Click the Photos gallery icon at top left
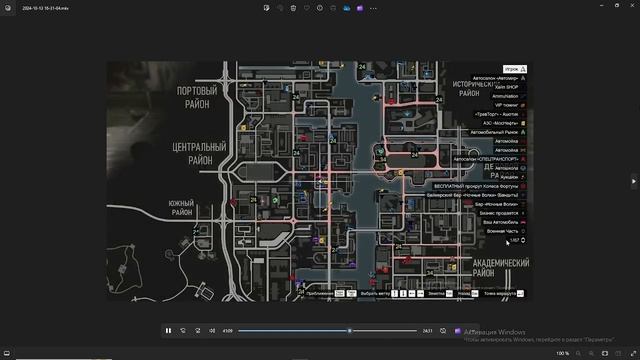The image size is (640, 360). click(8, 8)
